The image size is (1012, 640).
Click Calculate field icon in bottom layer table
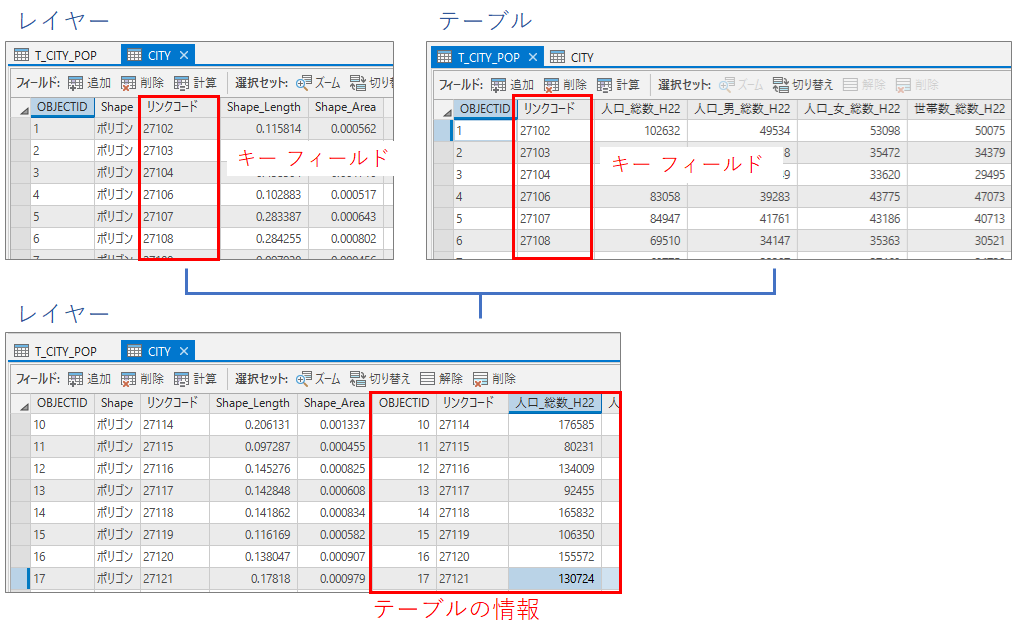[182, 379]
